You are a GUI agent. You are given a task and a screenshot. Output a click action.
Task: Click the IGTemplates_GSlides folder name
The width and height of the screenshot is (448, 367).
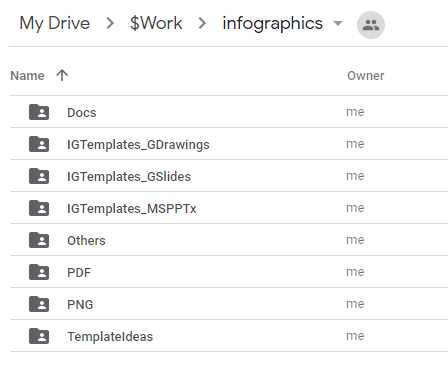[129, 177]
